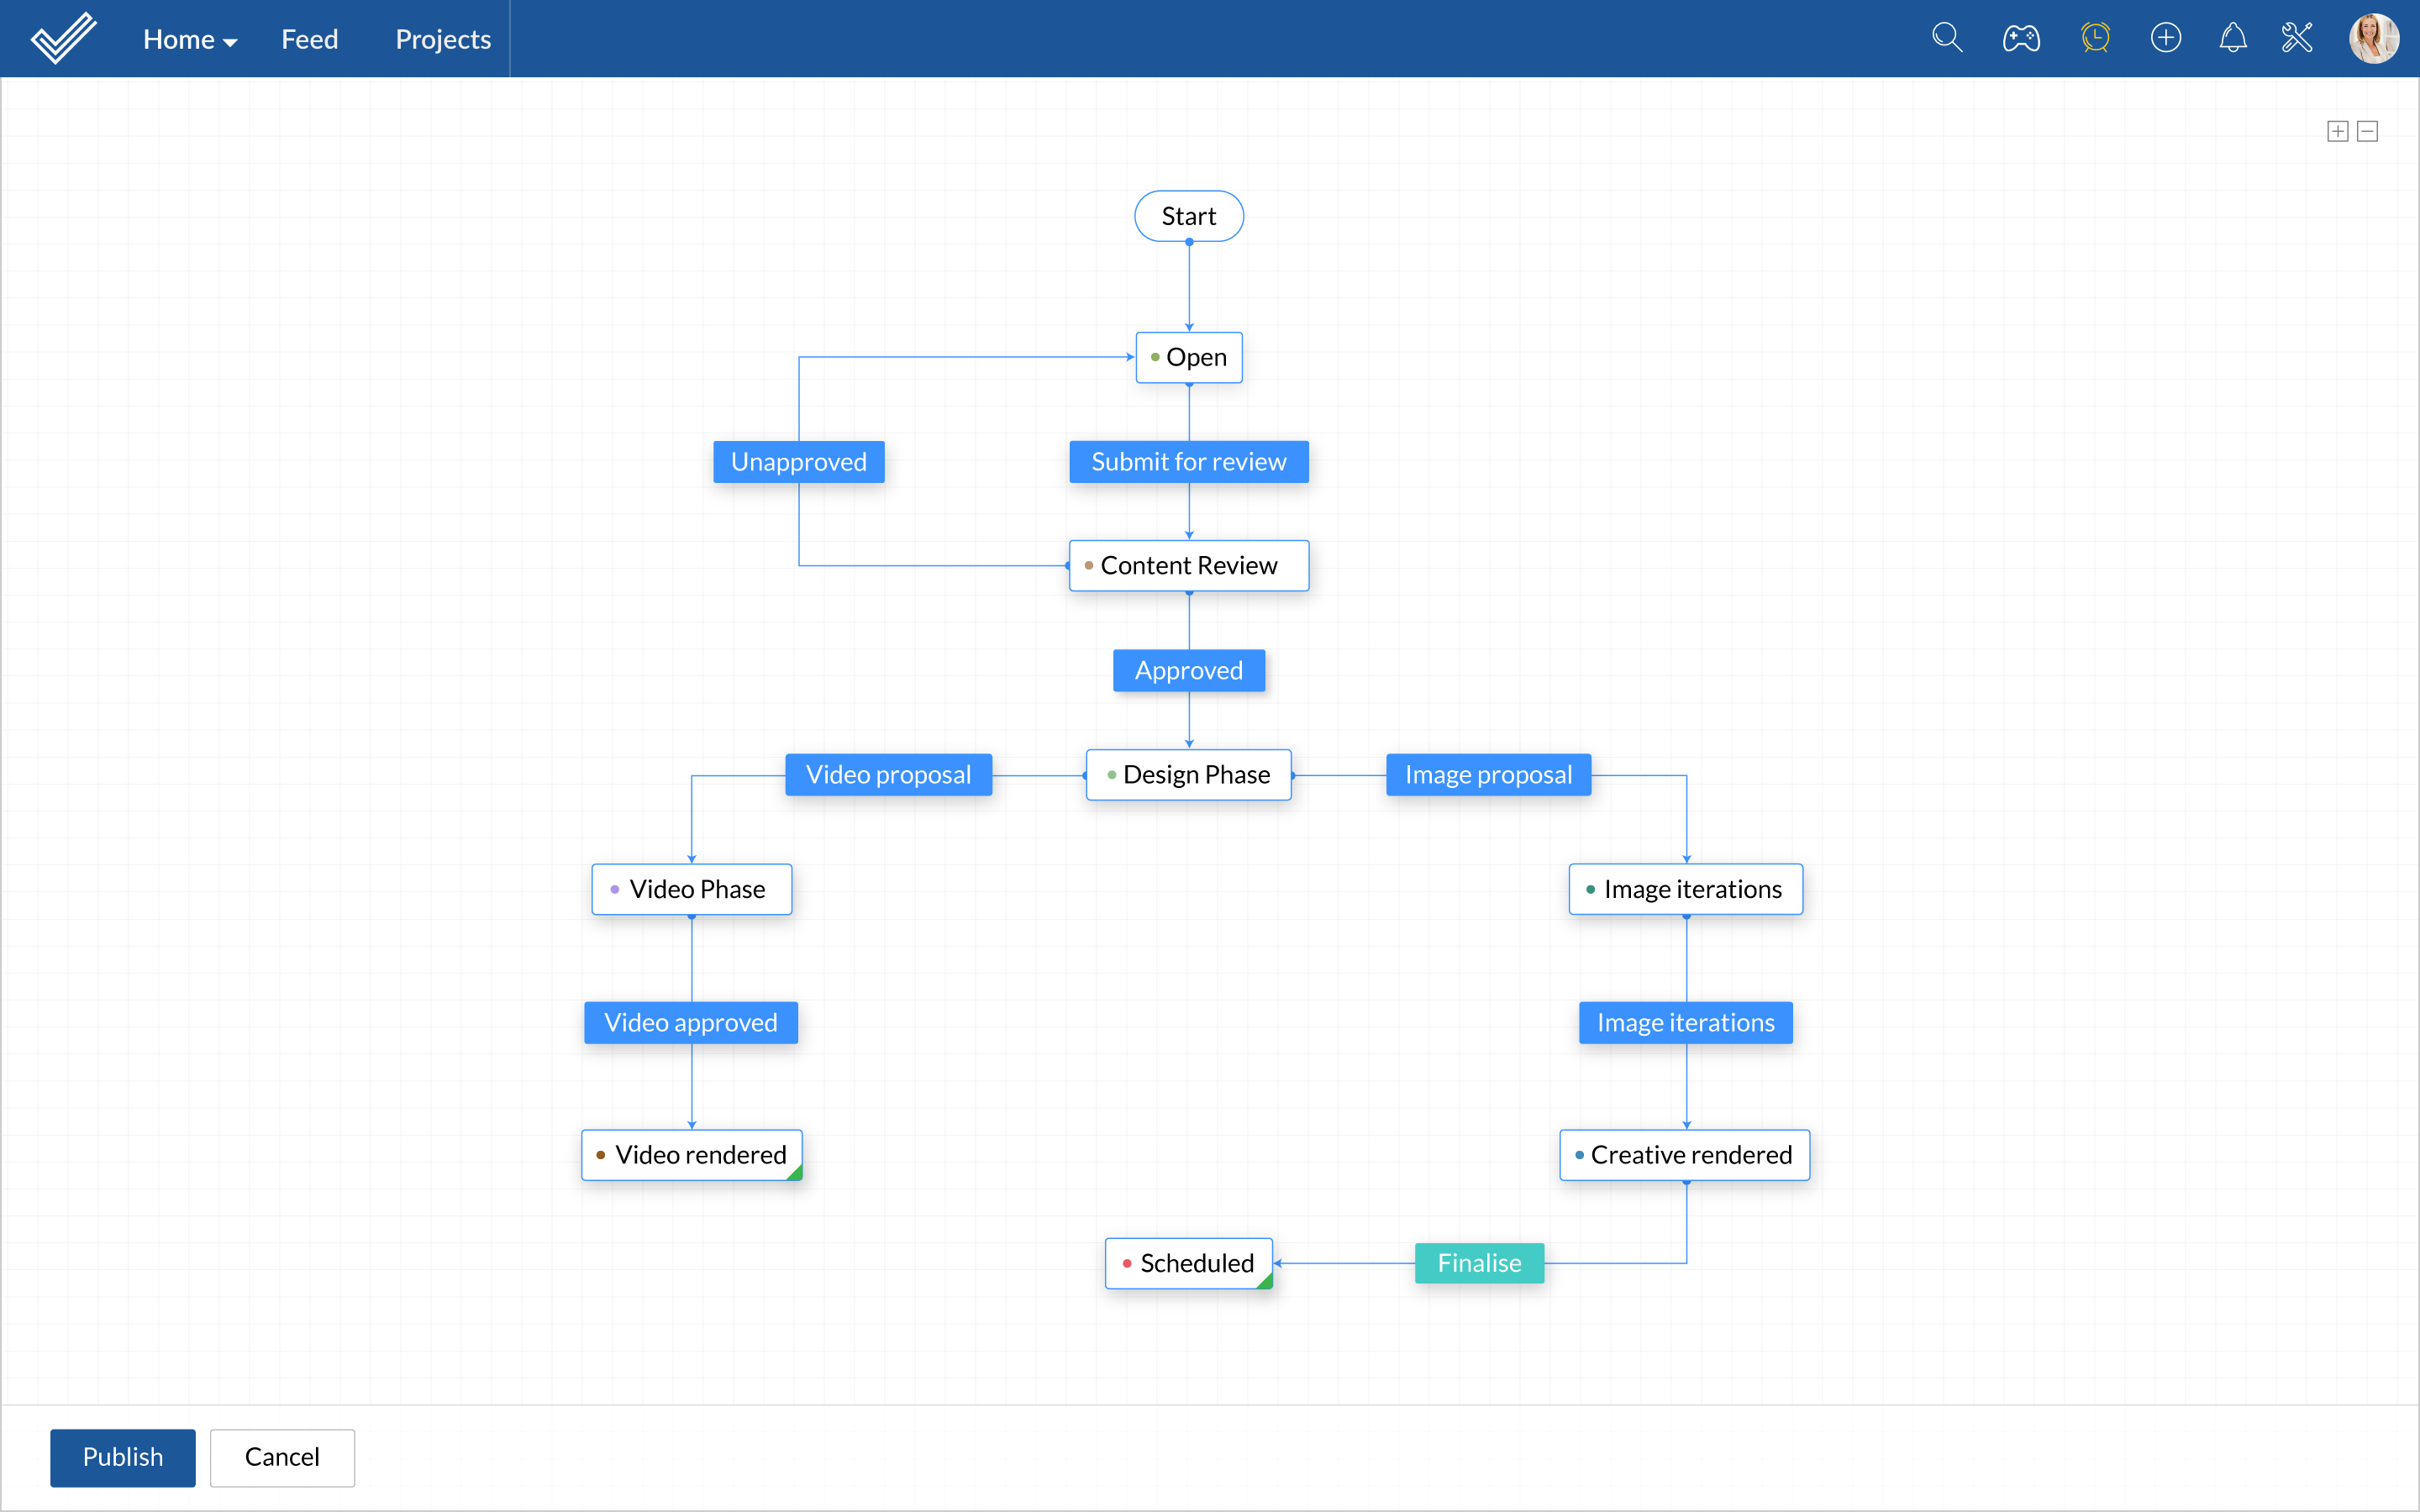Click the Finalise action button
The image size is (2420, 1512).
(1477, 1263)
